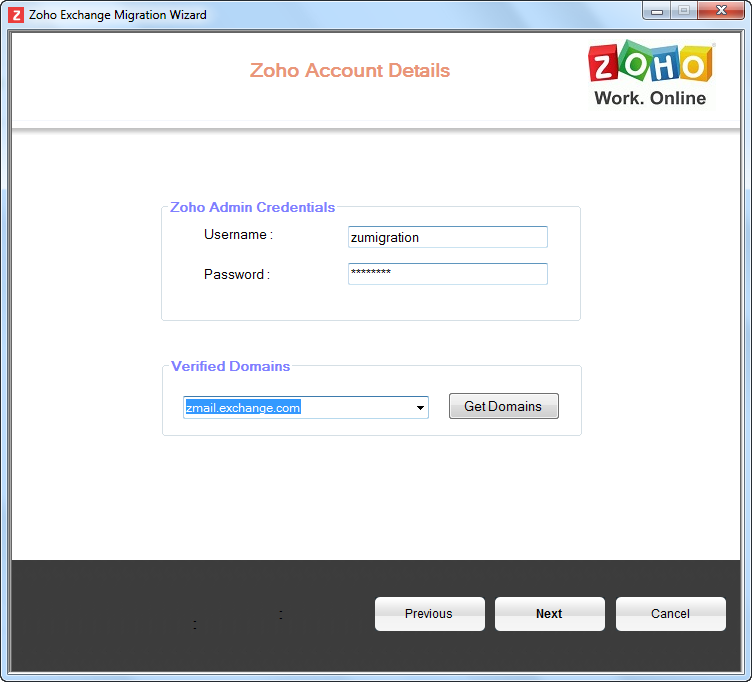Click the Work. Online tagline
Screen dimensions: 752x682
click(x=650, y=98)
